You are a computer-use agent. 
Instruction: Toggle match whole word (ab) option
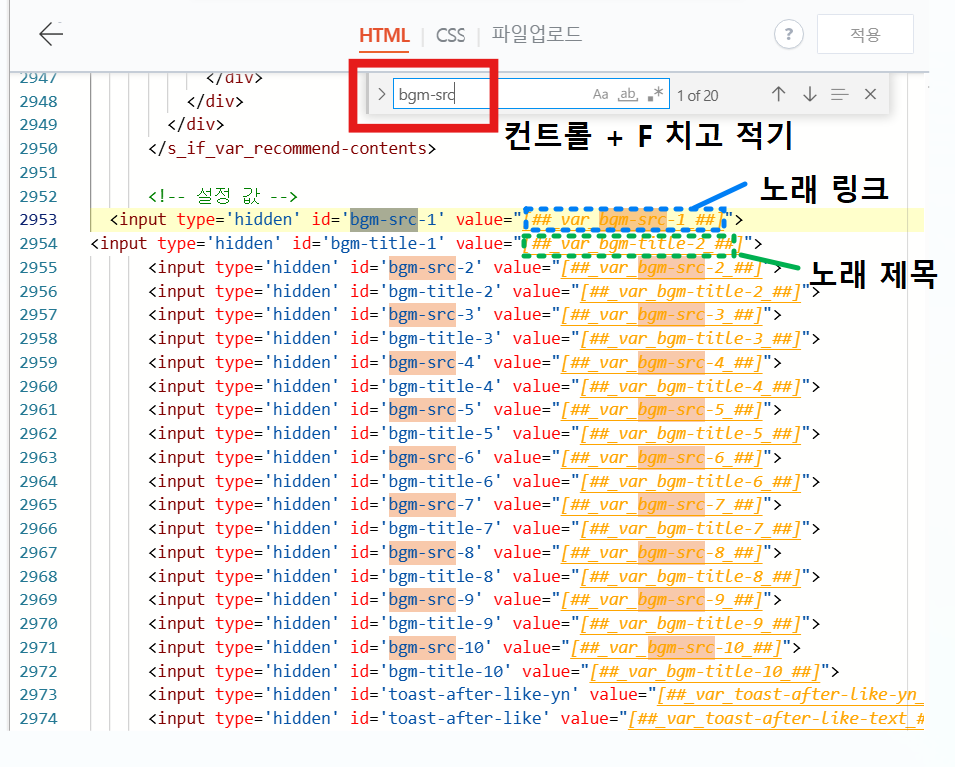point(627,94)
